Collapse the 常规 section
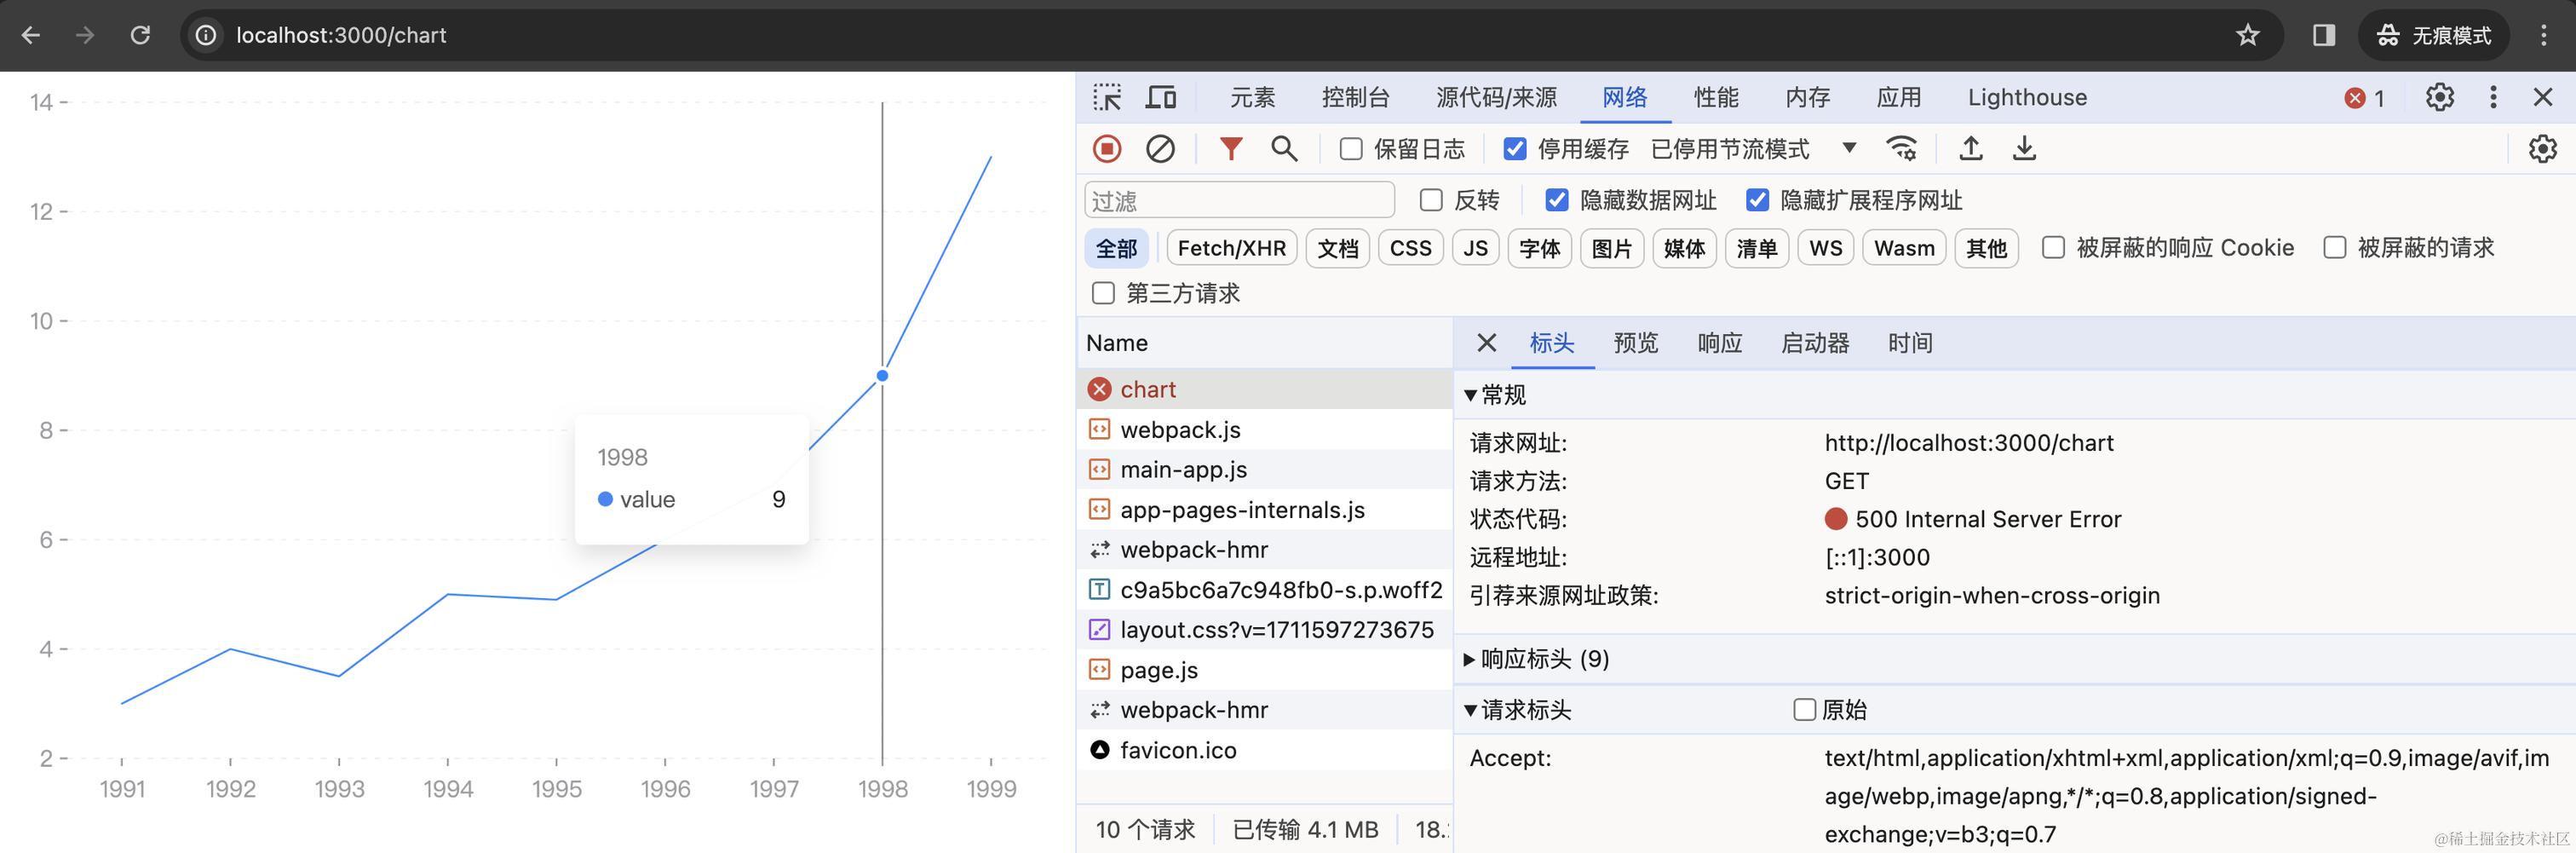The image size is (2576, 853). point(1495,395)
